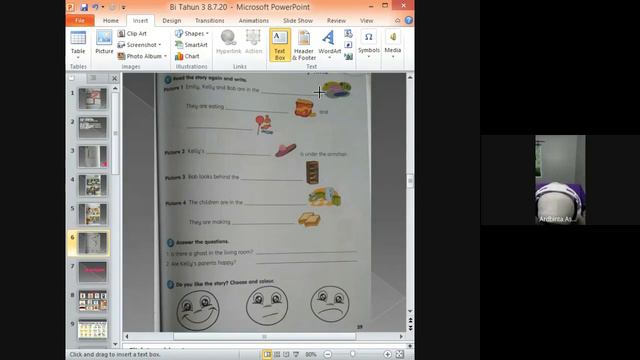Screen dimensions: 640x360
Task: Select slide 8 thumbnail
Action: [x=93, y=301]
